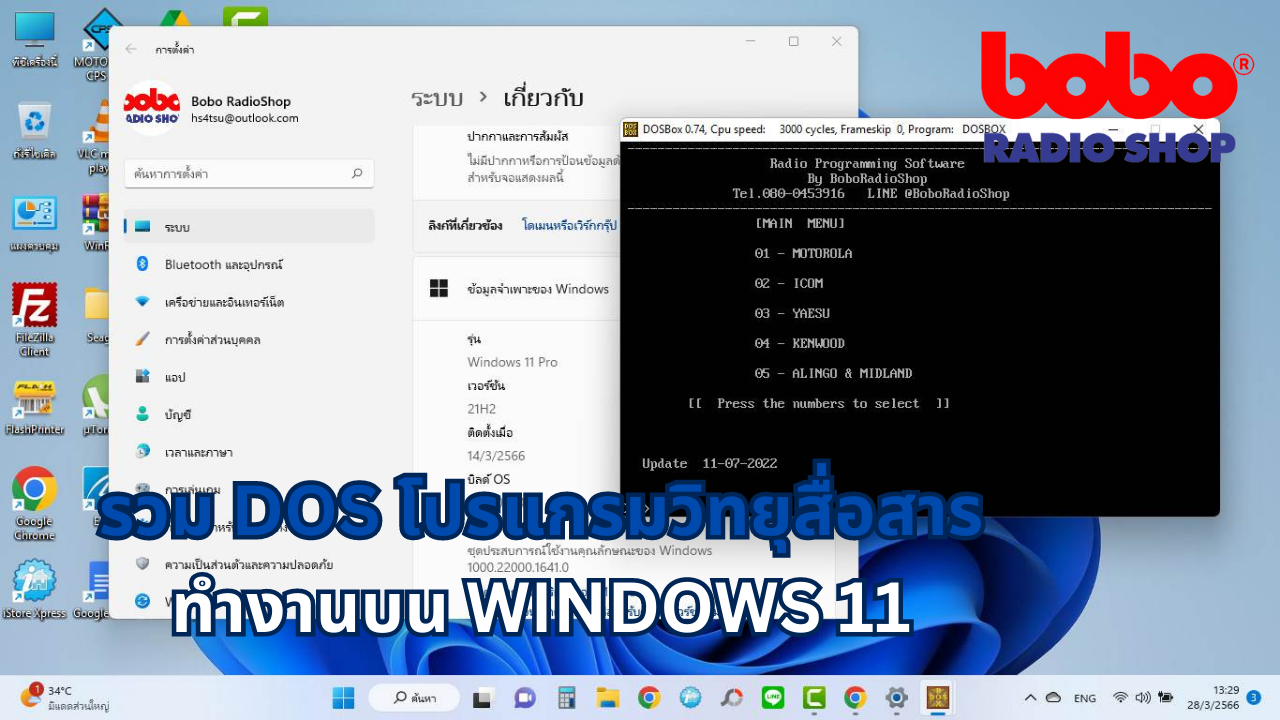Select the พีซีเครื่องนี้ (This PC) desktop icon
The height and width of the screenshot is (720, 1280).
[x=34, y=39]
